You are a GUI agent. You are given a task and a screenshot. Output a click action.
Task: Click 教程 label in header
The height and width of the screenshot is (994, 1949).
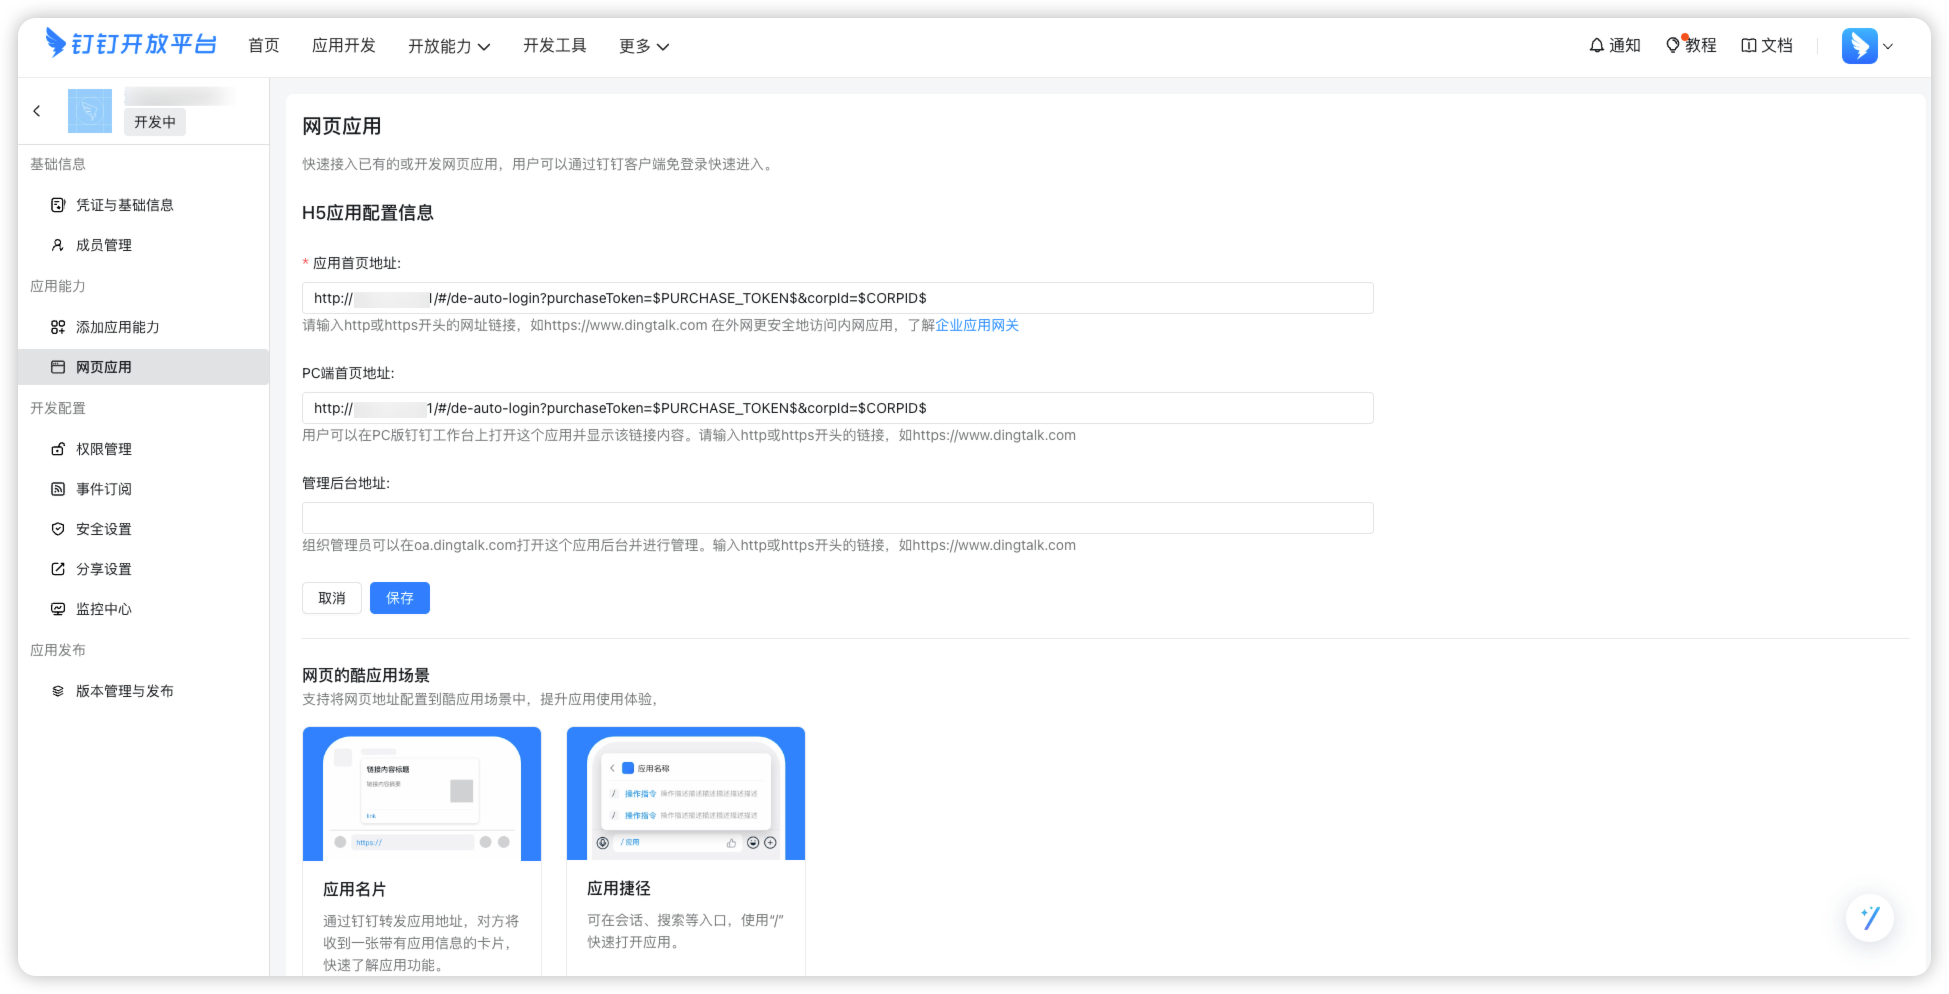coord(1701,45)
